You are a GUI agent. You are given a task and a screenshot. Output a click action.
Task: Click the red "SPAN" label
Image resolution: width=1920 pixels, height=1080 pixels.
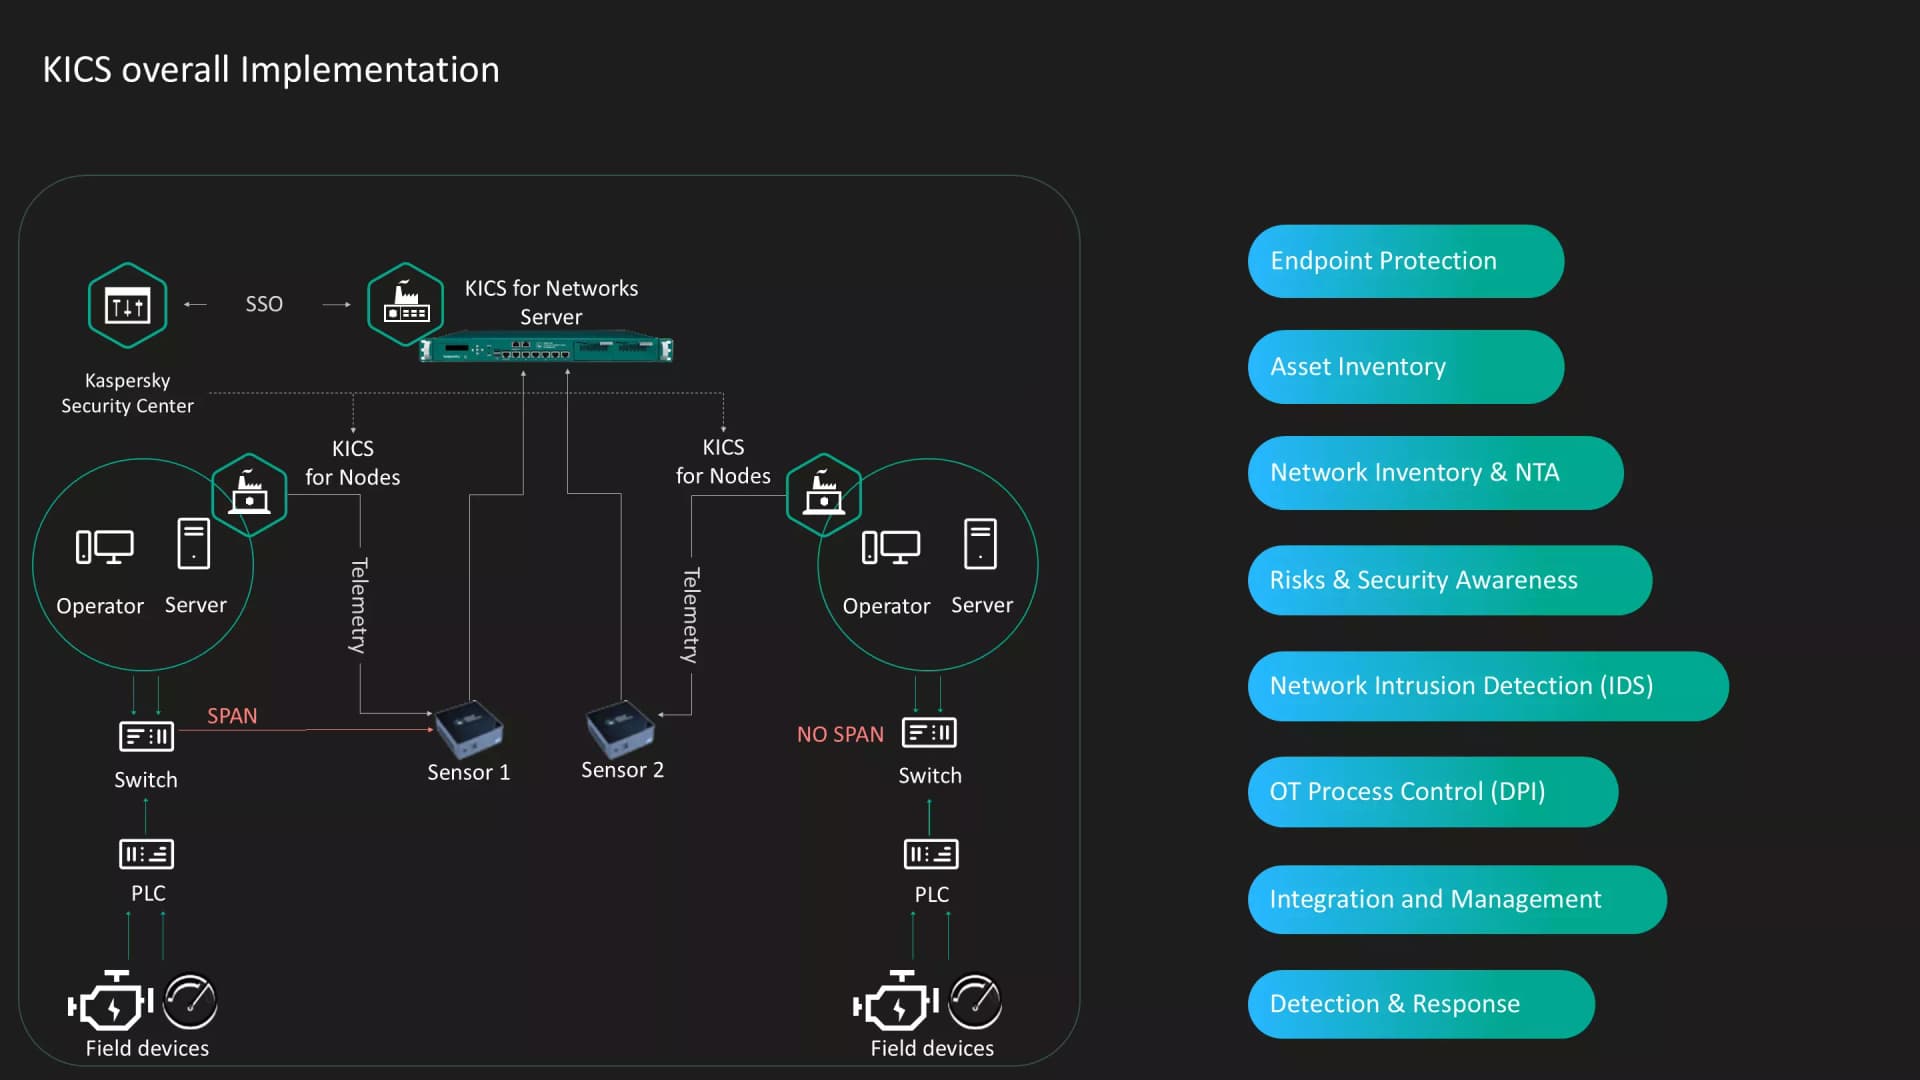click(232, 716)
